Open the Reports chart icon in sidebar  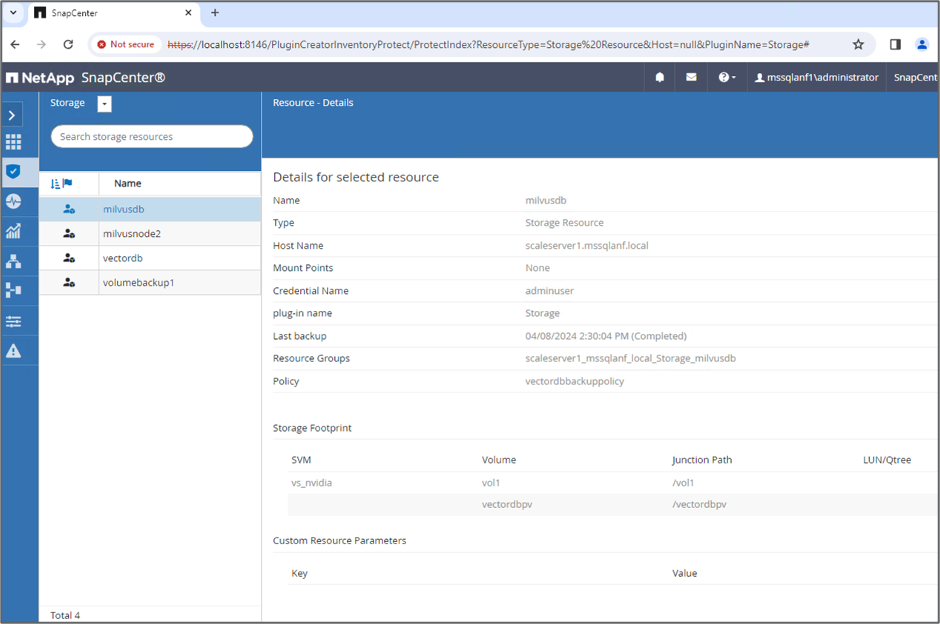point(13,231)
